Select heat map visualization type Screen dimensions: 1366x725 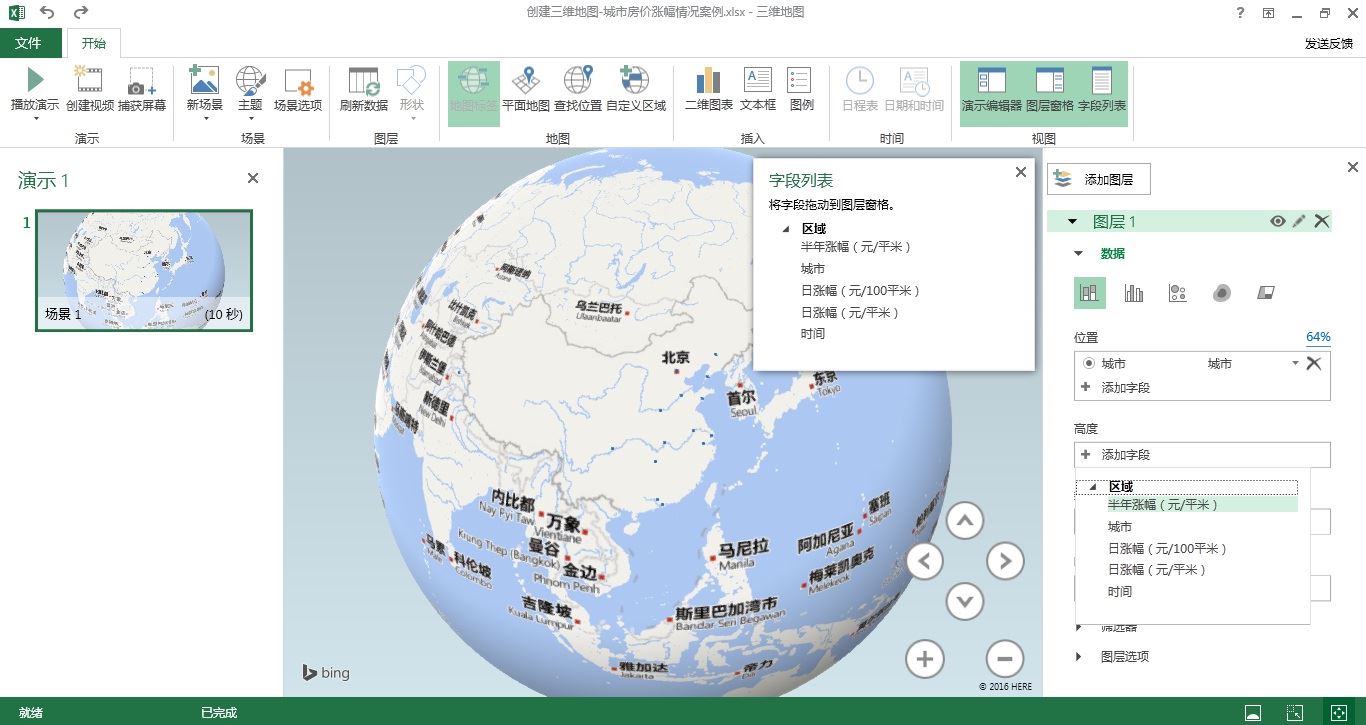1222,293
